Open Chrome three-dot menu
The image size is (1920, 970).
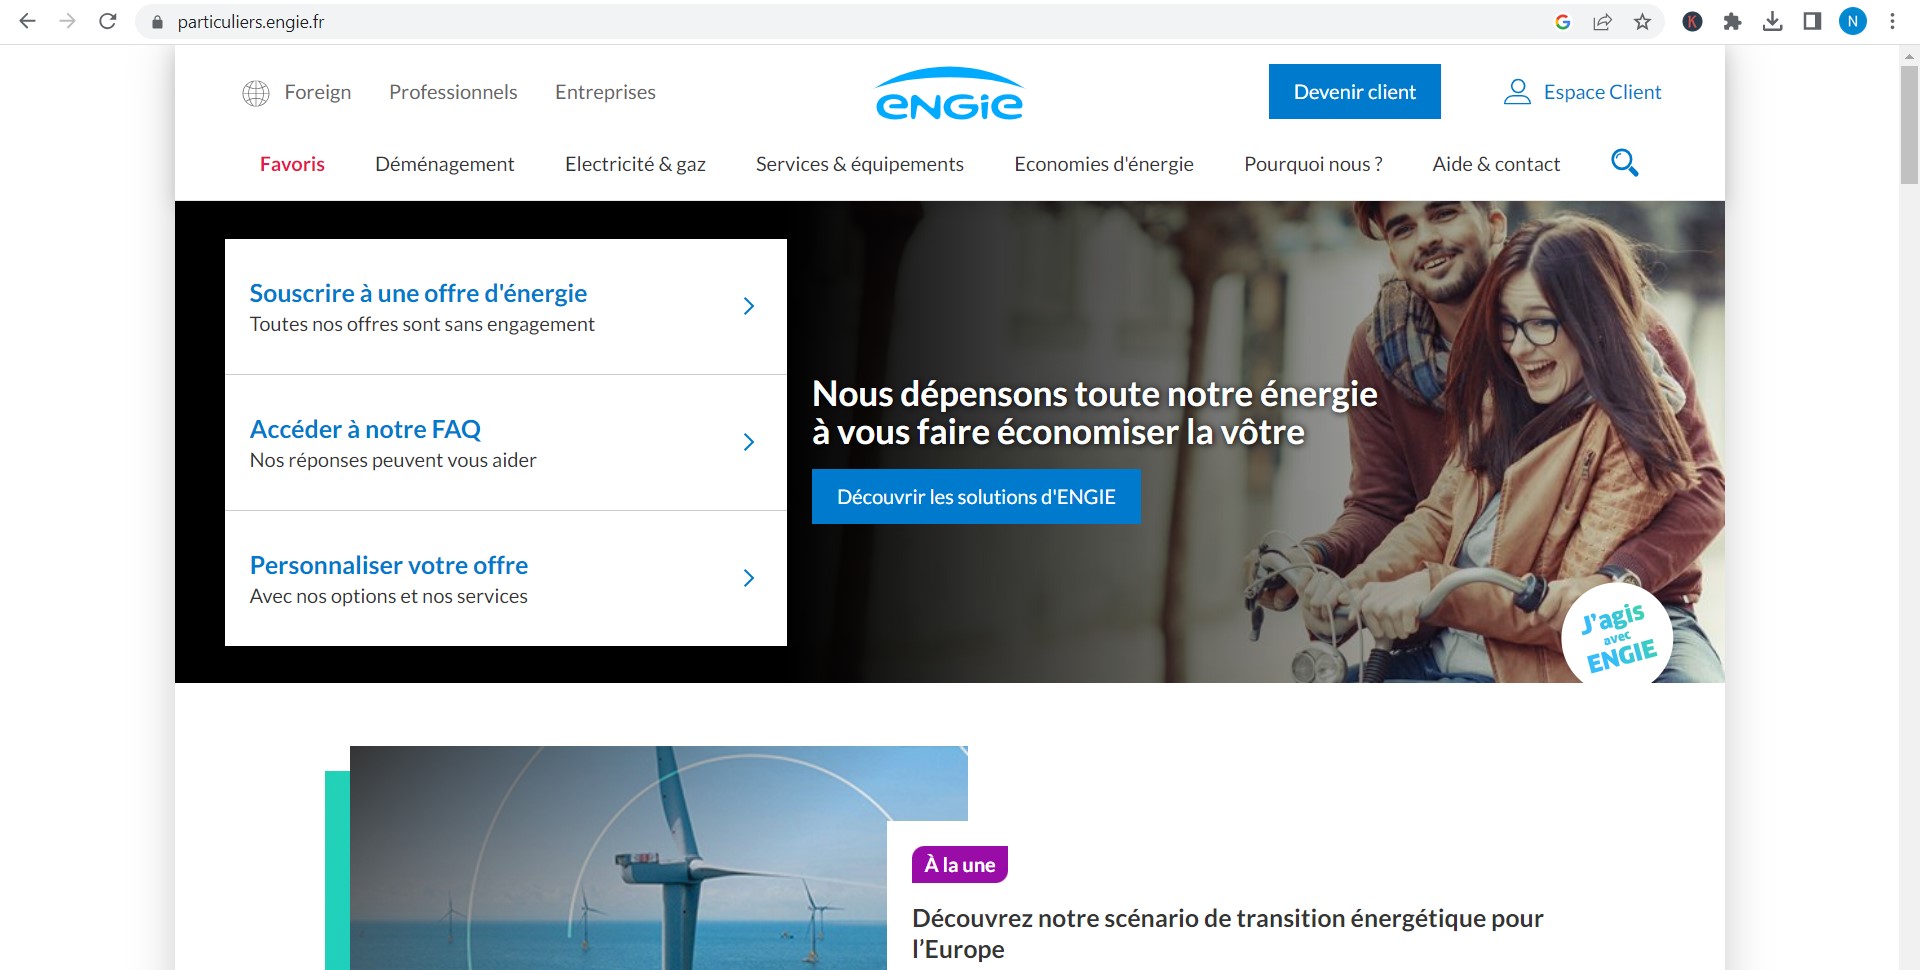pos(1892,22)
